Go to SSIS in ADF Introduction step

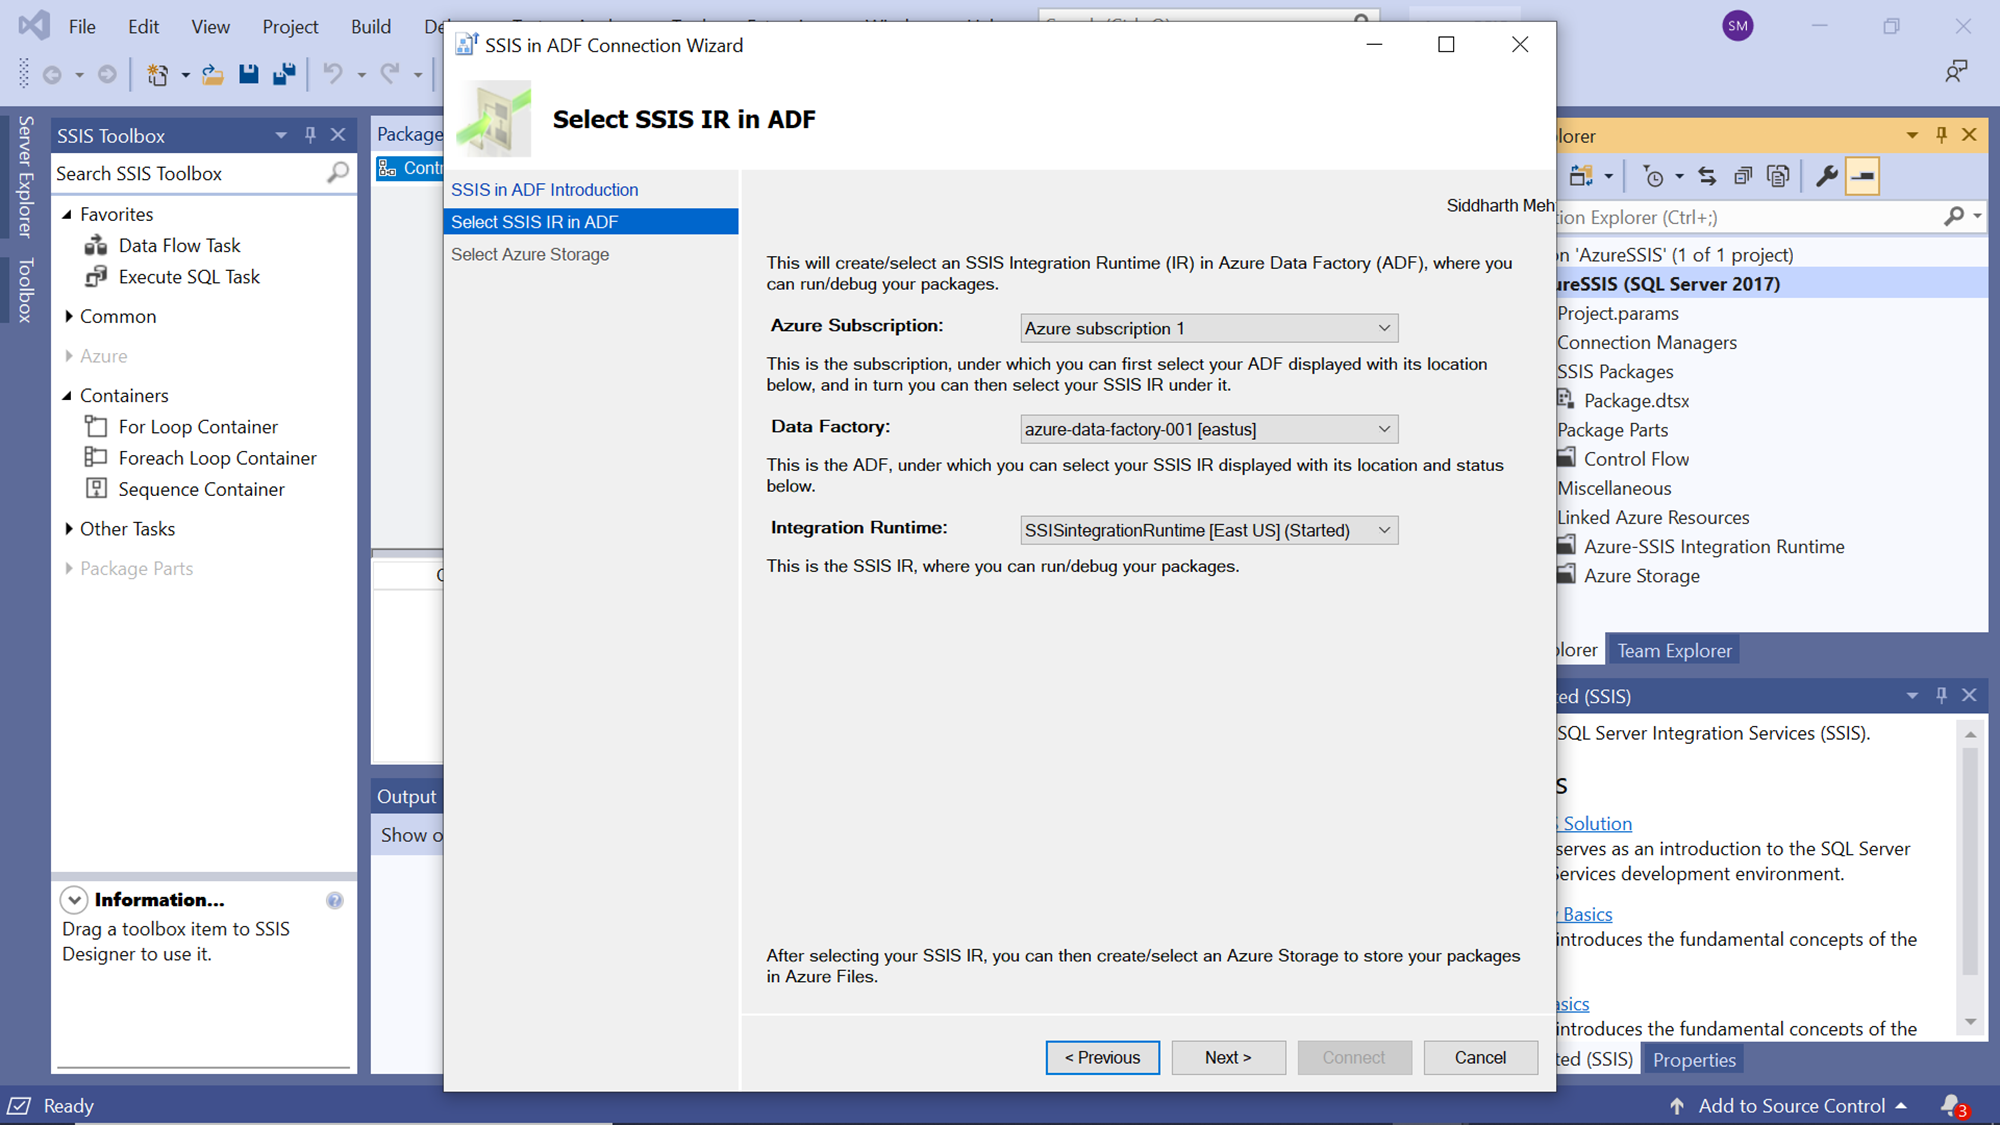click(544, 190)
